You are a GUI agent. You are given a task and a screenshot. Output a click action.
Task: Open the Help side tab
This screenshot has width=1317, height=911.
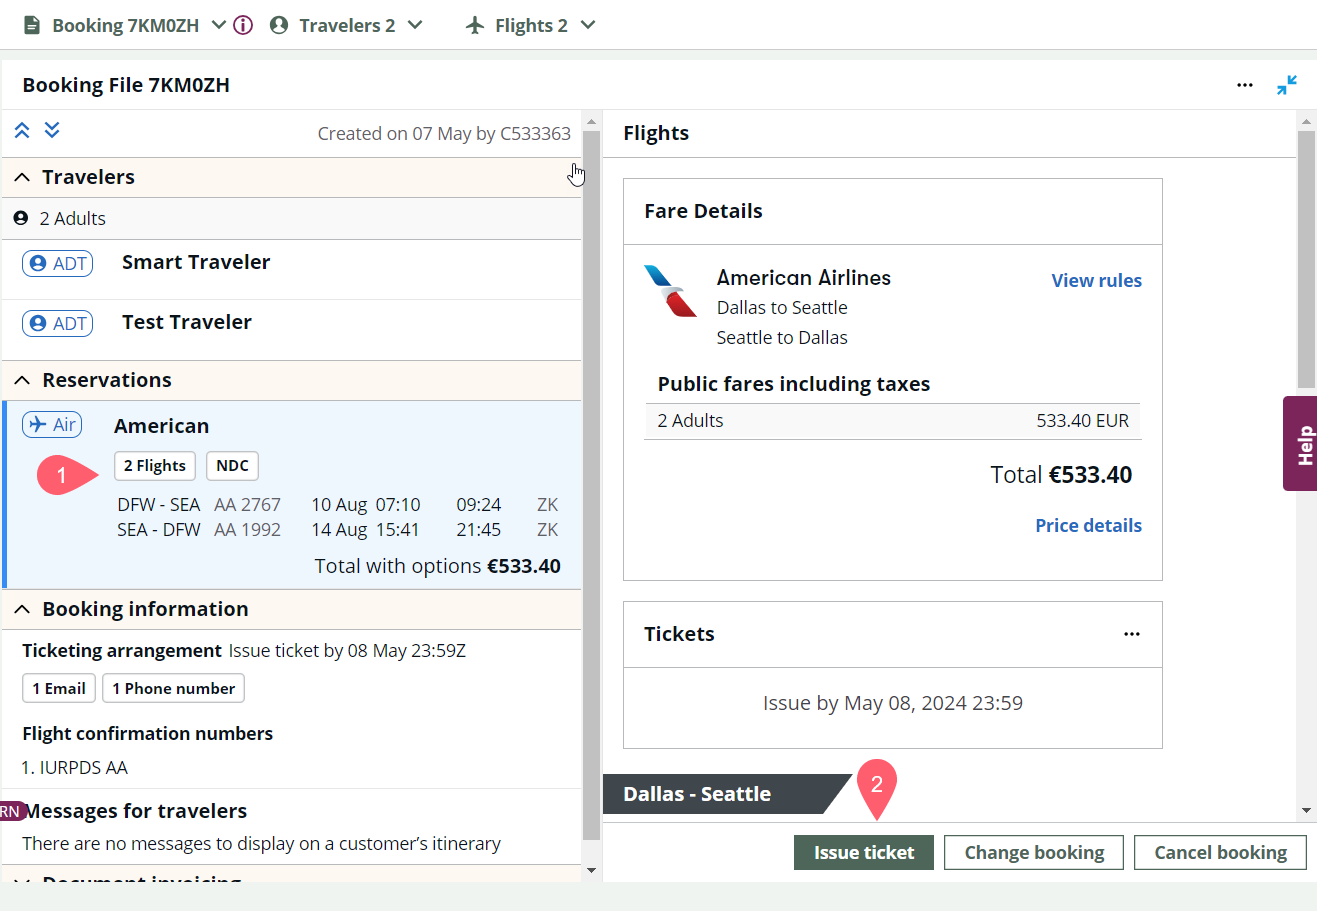pos(1301,444)
